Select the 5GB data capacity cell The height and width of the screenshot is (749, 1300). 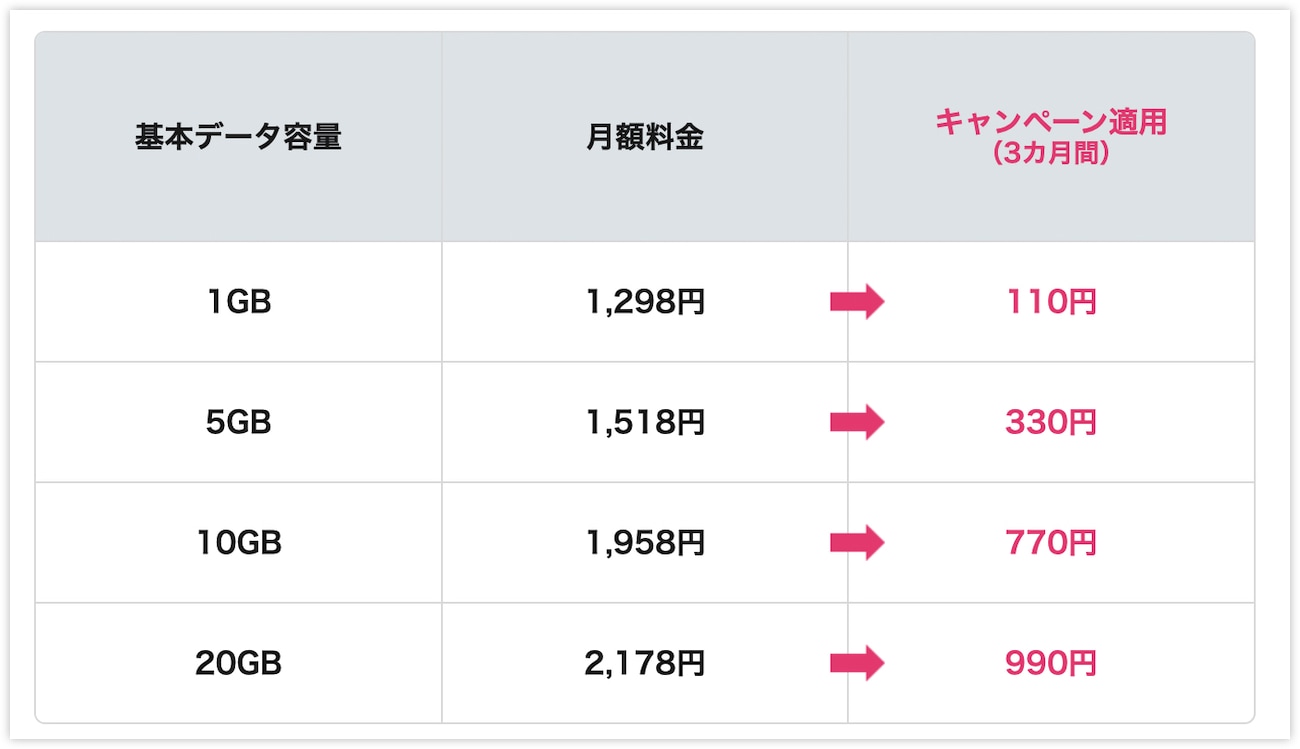(238, 423)
